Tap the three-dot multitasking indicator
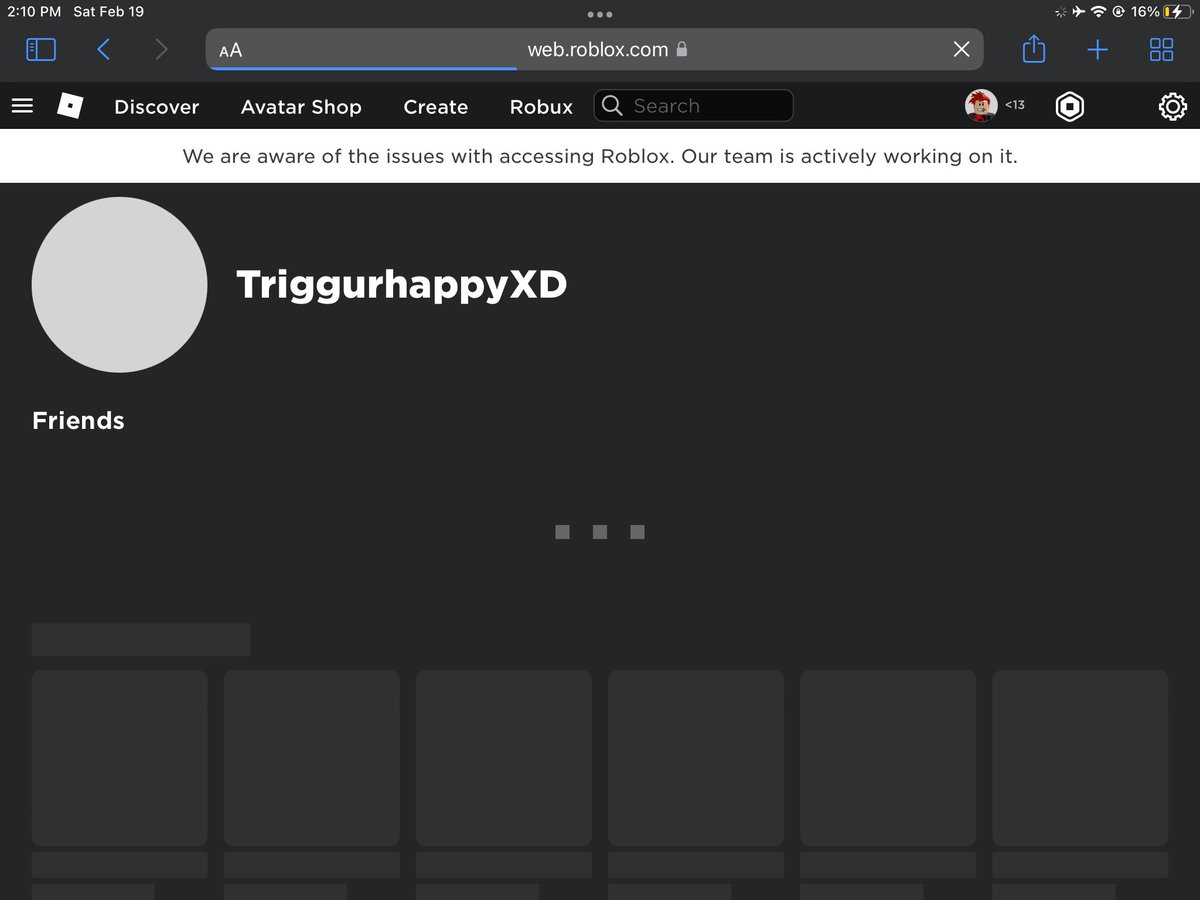Screen dimensions: 1200x900 click(x=600, y=14)
